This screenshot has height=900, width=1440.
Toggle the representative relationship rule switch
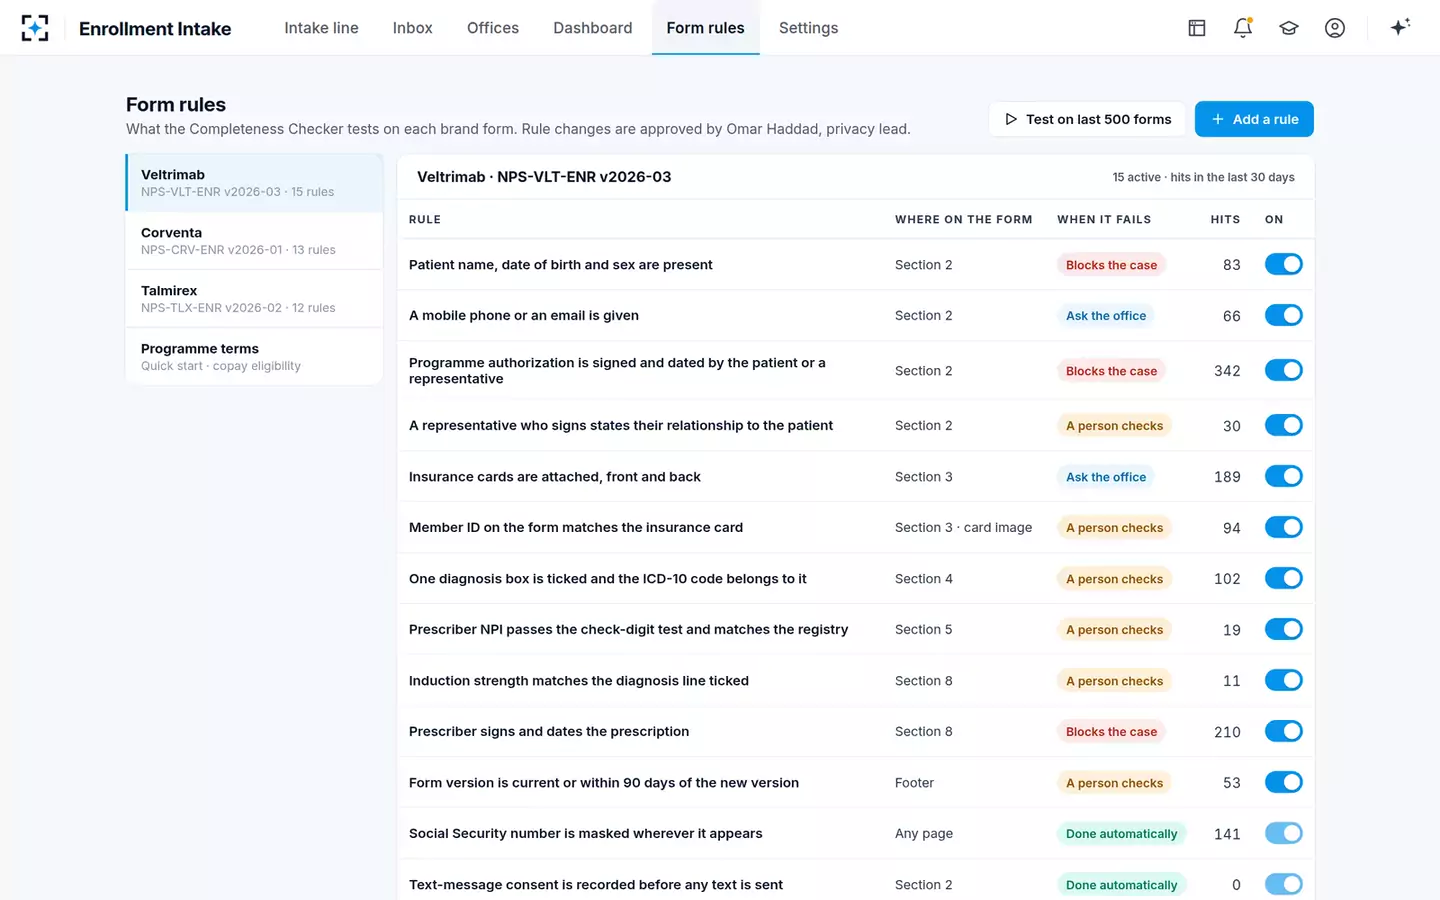1284,425
